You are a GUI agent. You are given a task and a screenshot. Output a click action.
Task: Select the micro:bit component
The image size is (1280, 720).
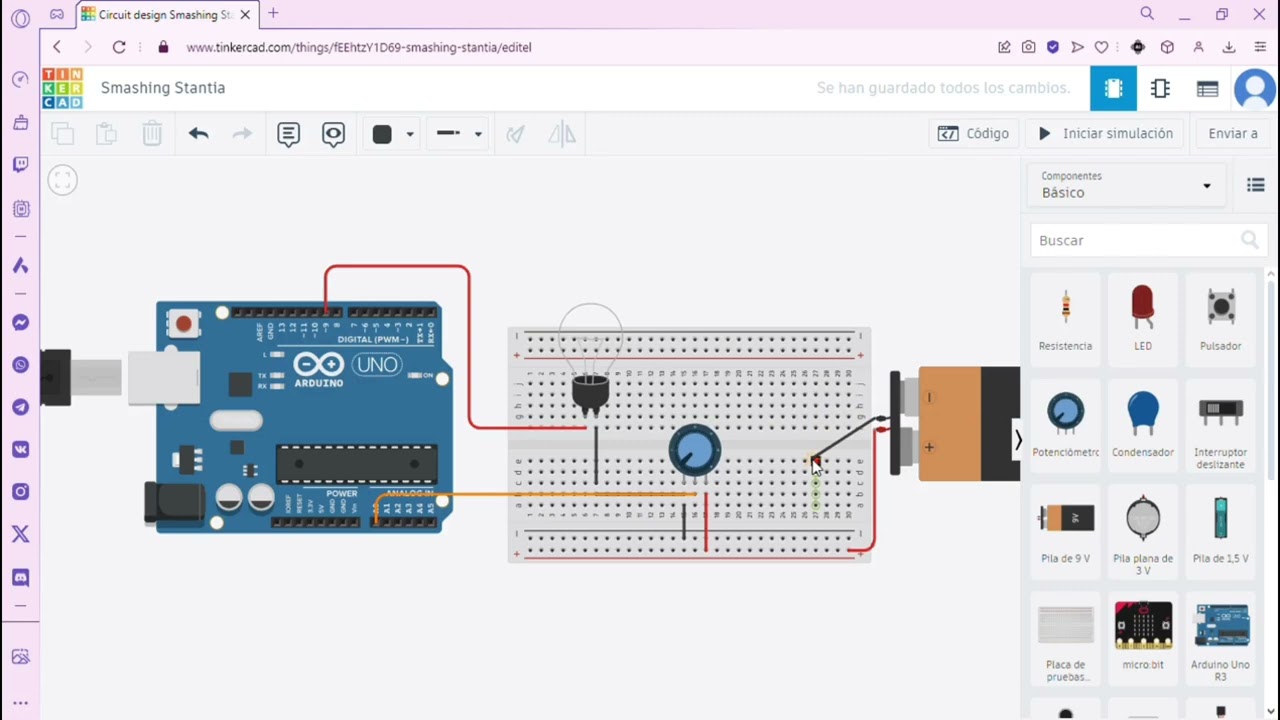pyautogui.click(x=1142, y=637)
